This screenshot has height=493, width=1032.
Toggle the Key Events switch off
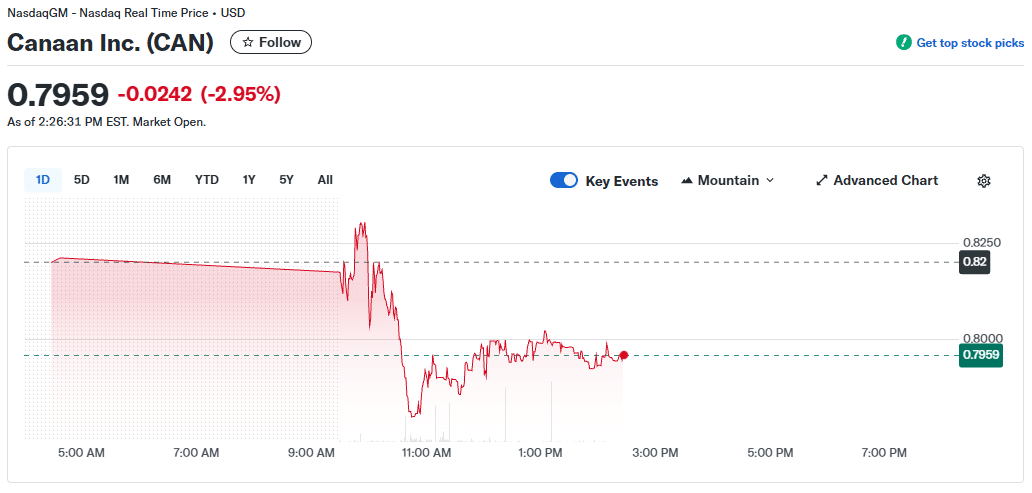pos(564,181)
